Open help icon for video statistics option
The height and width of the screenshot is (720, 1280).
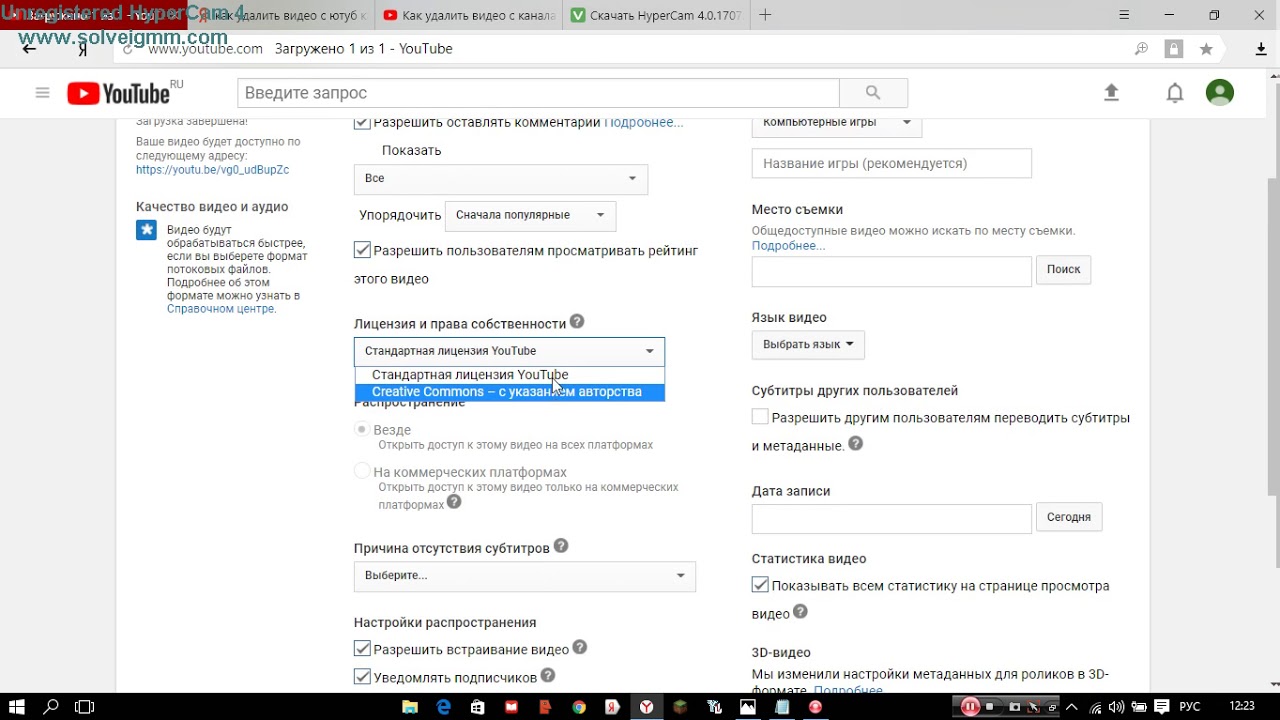point(800,612)
